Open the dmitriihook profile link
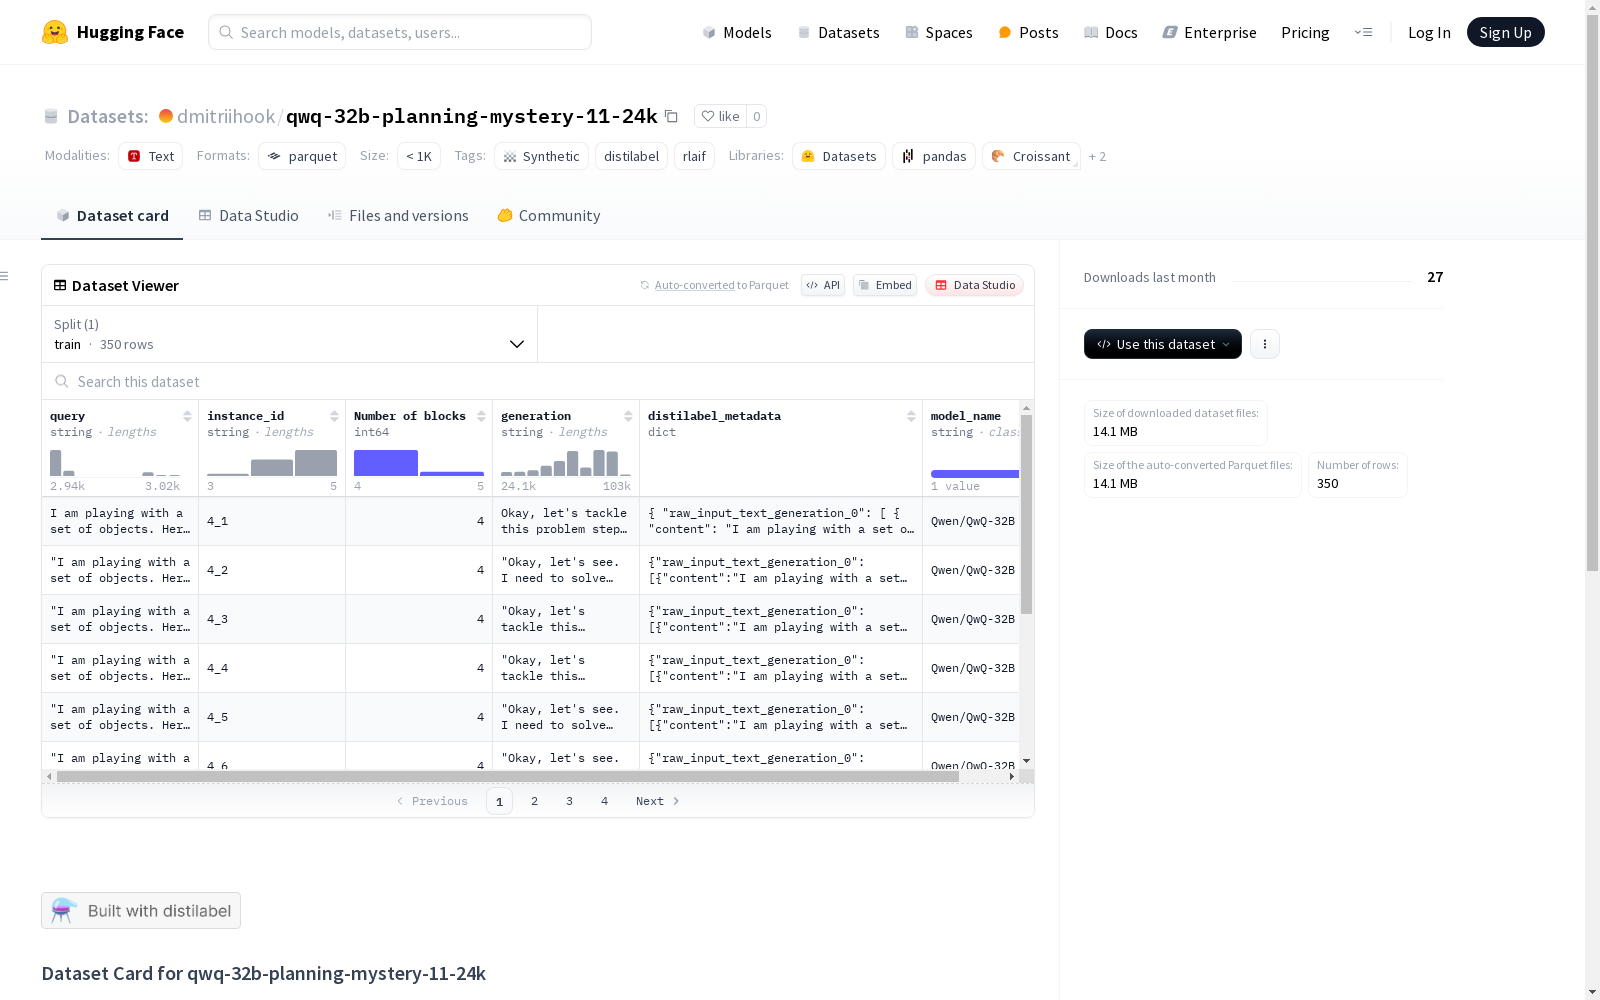This screenshot has width=1600, height=1000. (226, 116)
